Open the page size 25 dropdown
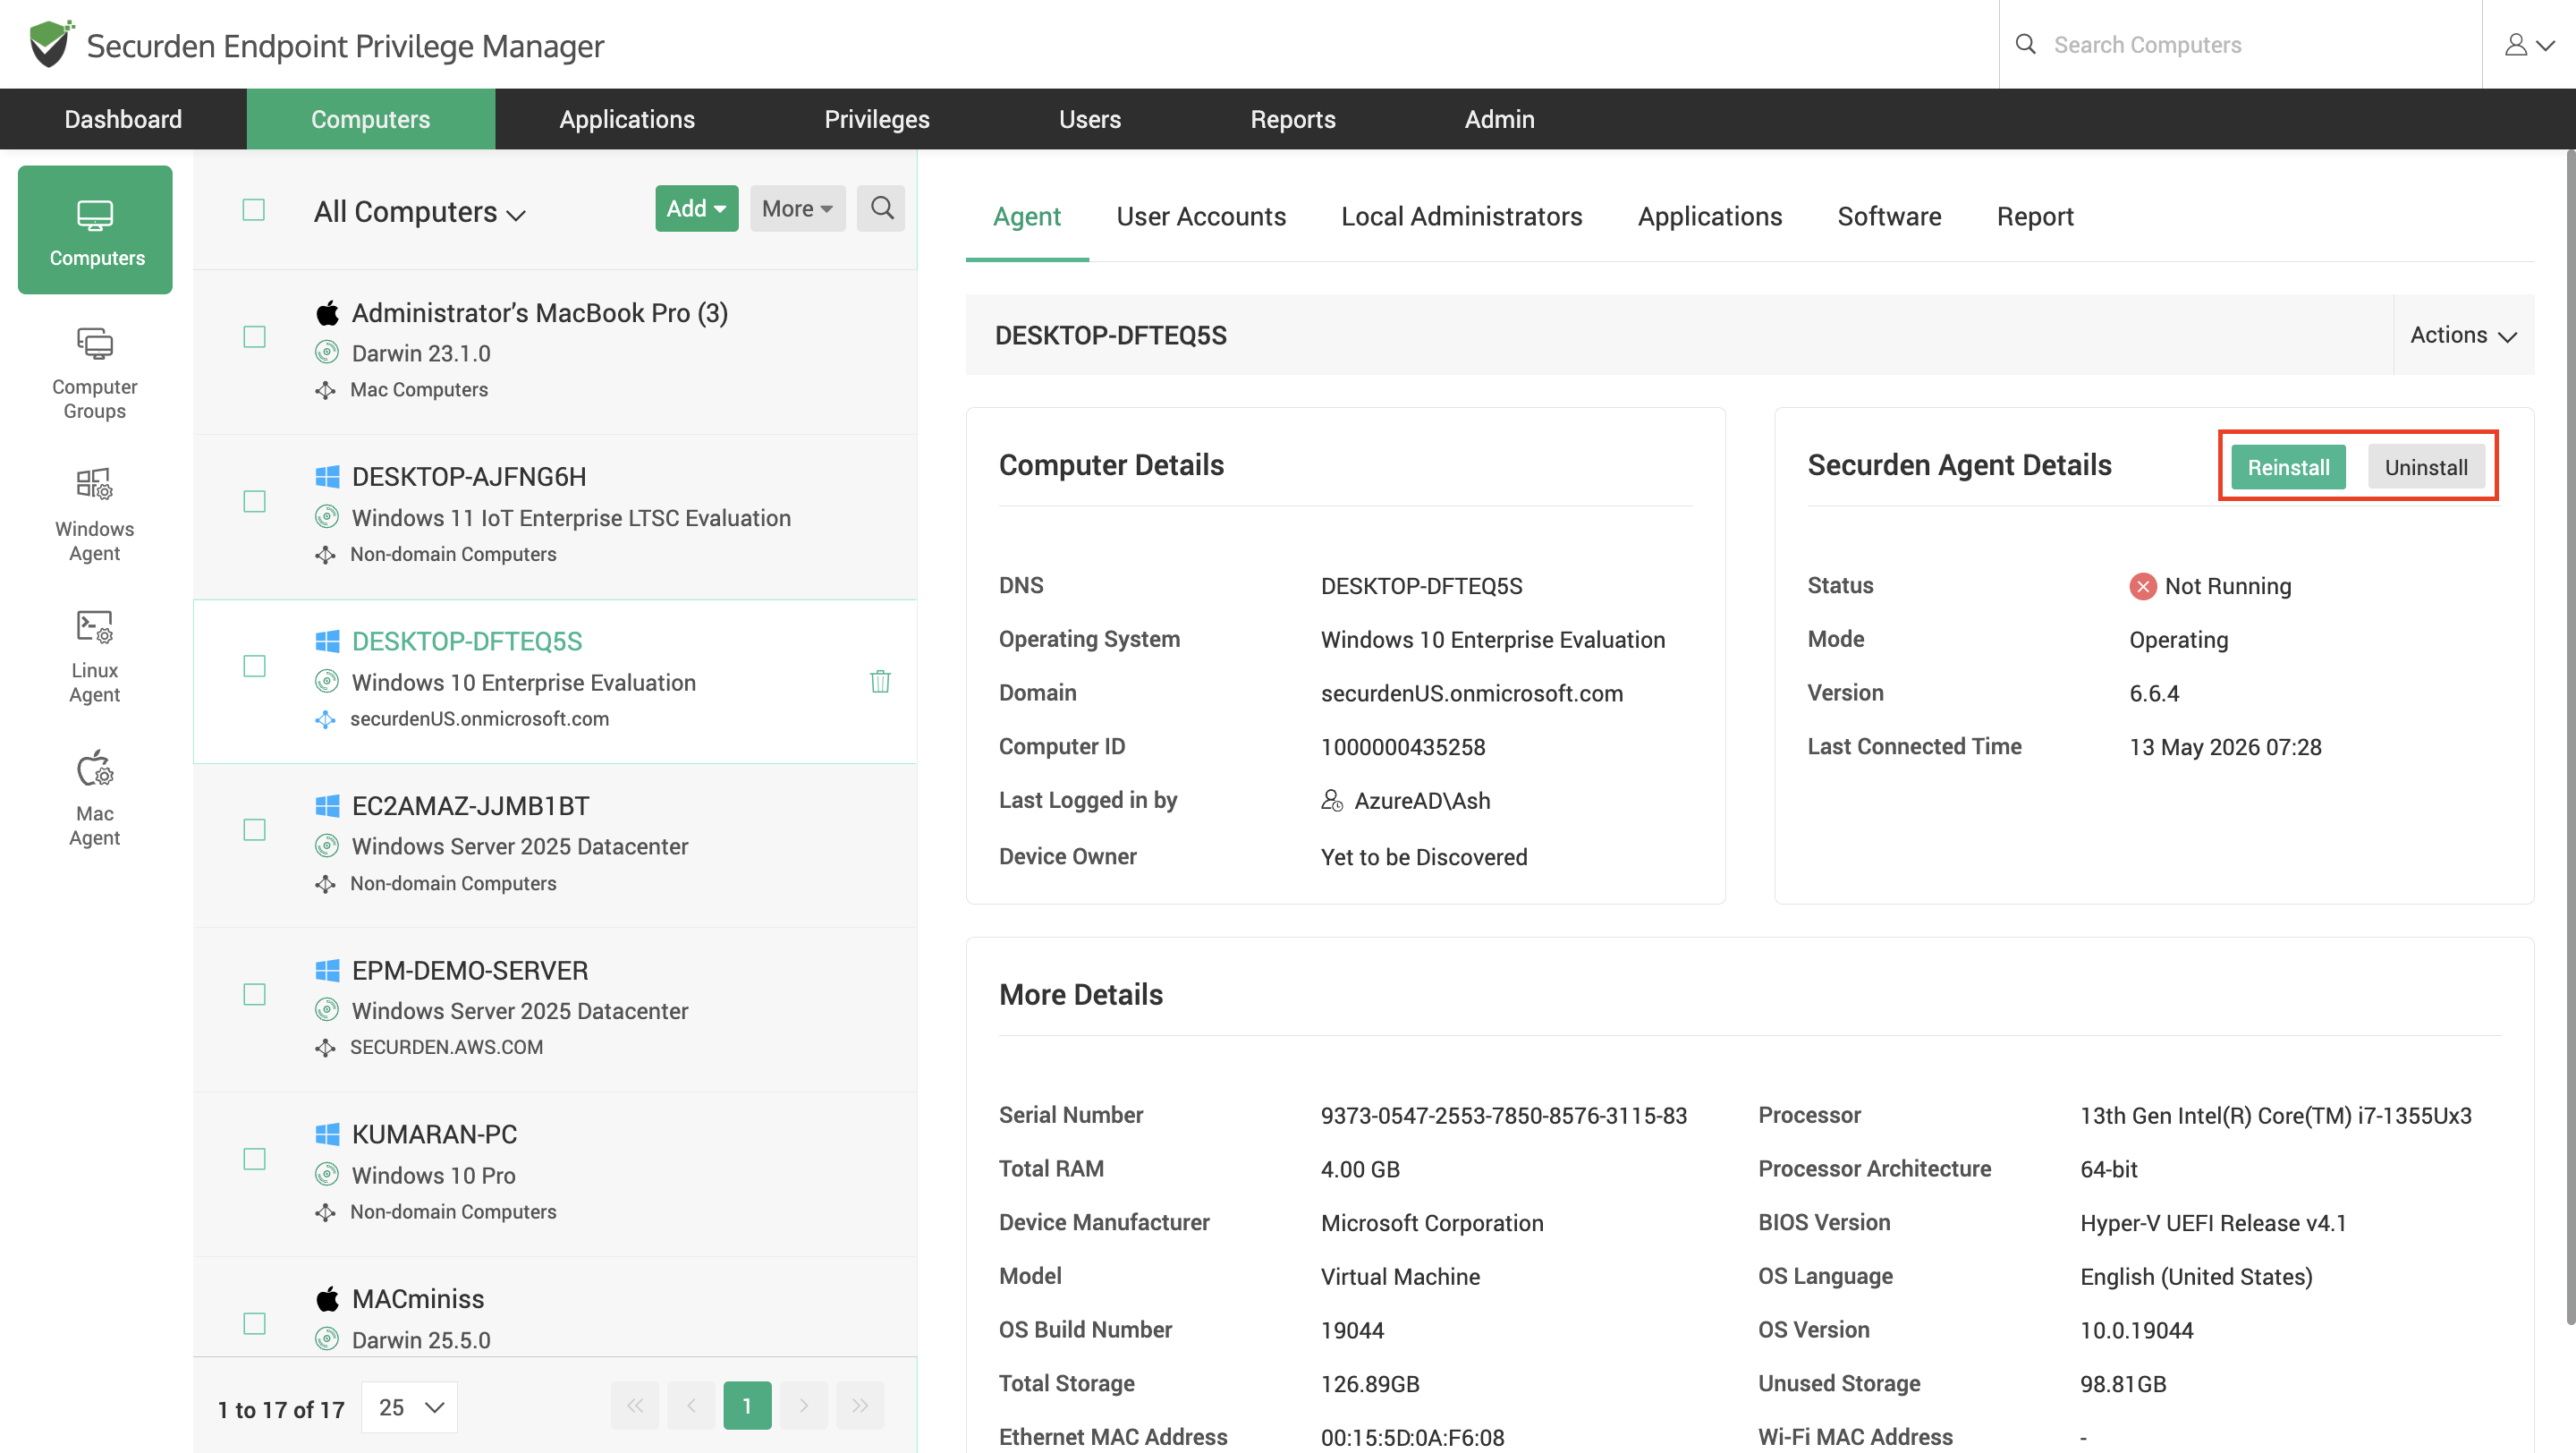This screenshot has width=2576, height=1453. click(410, 1407)
